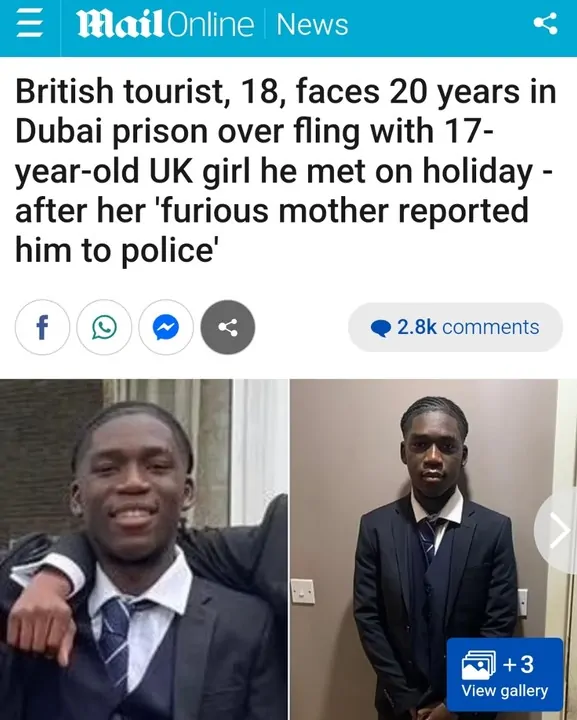
Task: Share article on Facebook
Action: 42,327
